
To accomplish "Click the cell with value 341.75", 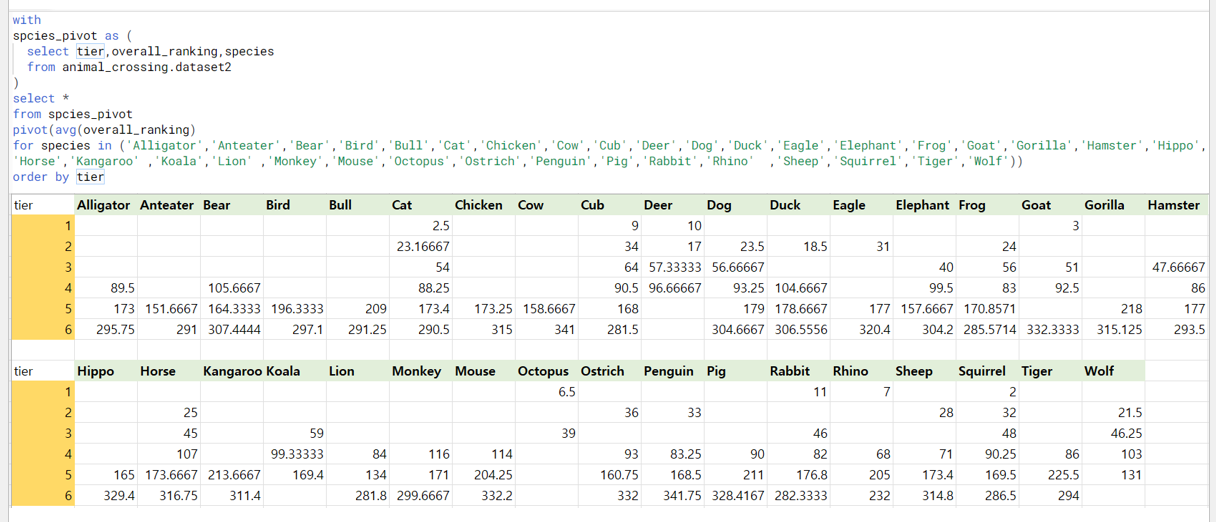I will click(682, 496).
